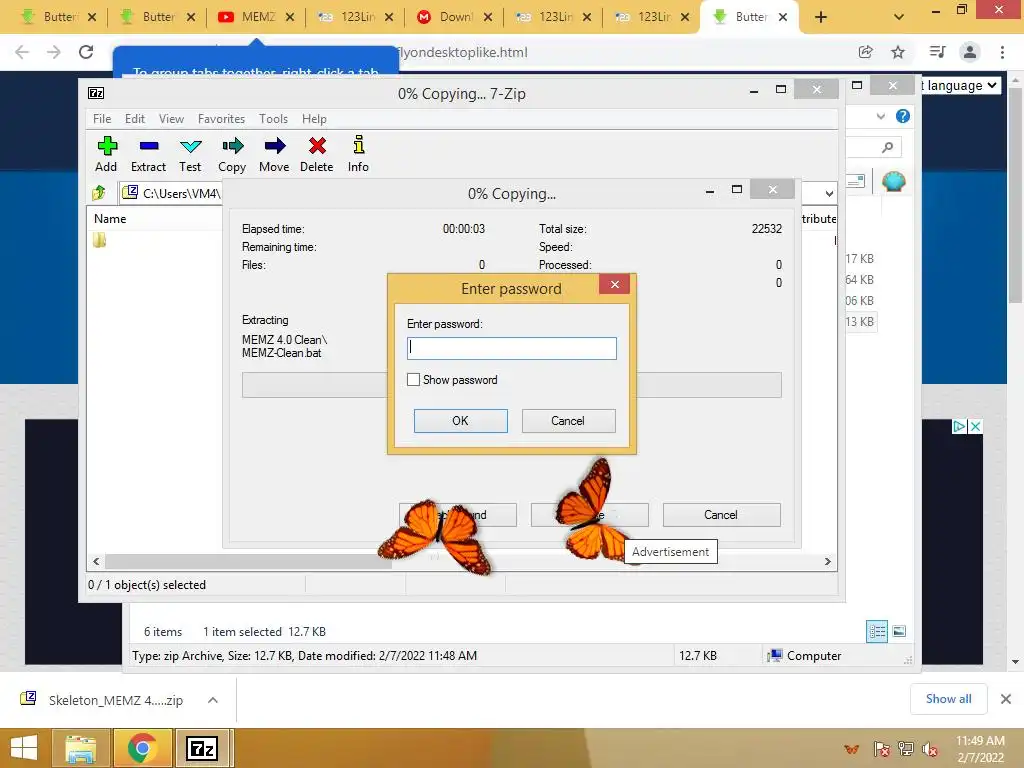Screen dimensions: 1024x768
Task: Click the Explorer search magnifier icon
Action: [887, 148]
